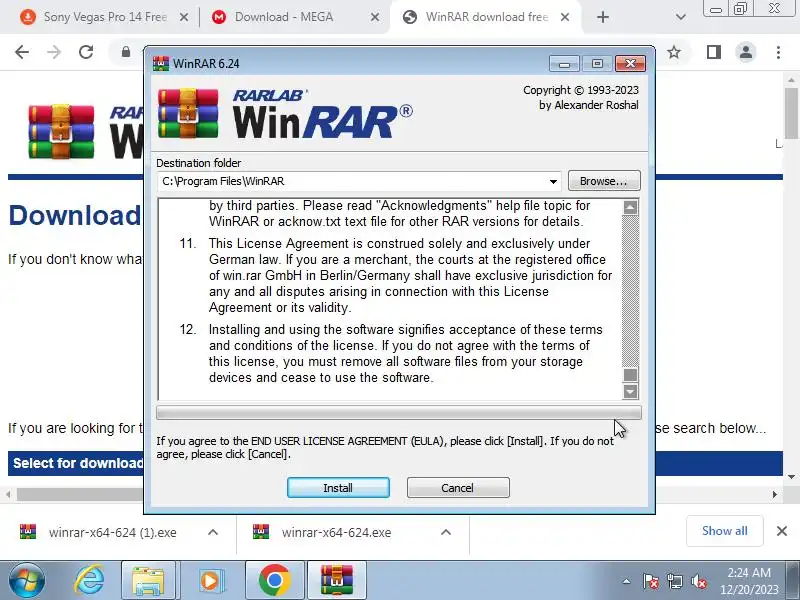This screenshot has height=600, width=800.
Task: Open a new Chrome tab
Action: point(603,17)
